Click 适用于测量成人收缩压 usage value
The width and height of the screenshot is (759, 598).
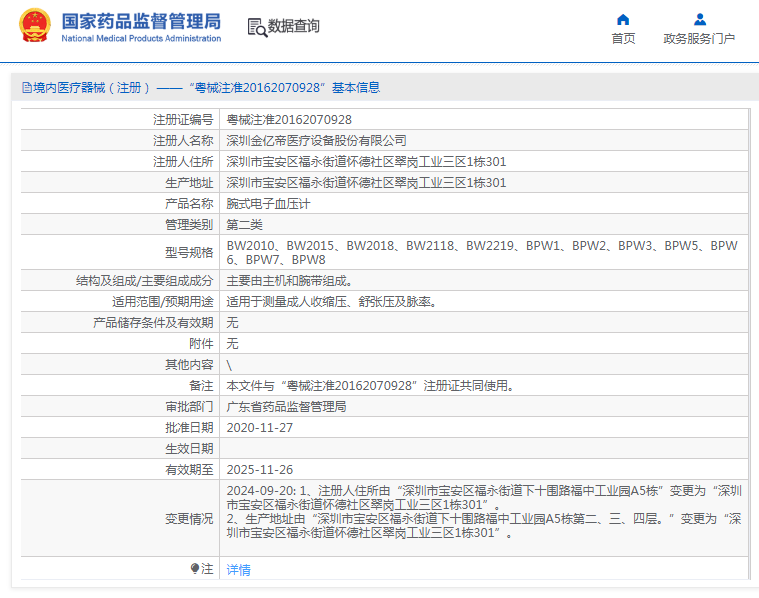331,302
